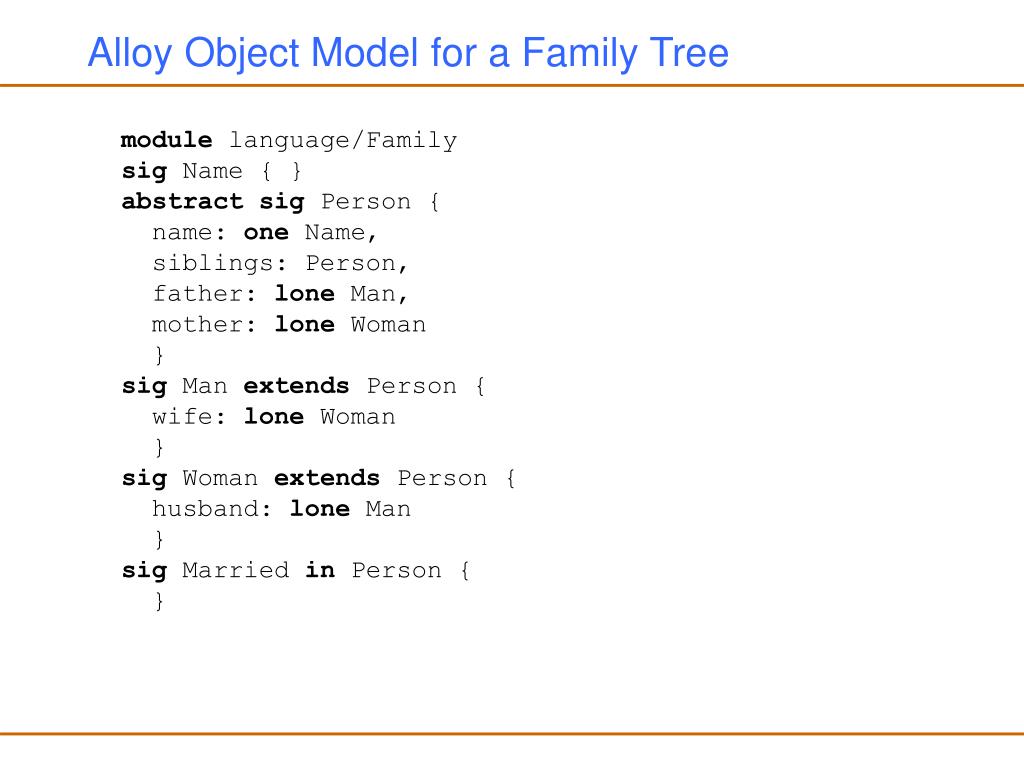1024x768 pixels.
Task: Click the 'husband:' field label
Action: pyautogui.click(x=212, y=509)
